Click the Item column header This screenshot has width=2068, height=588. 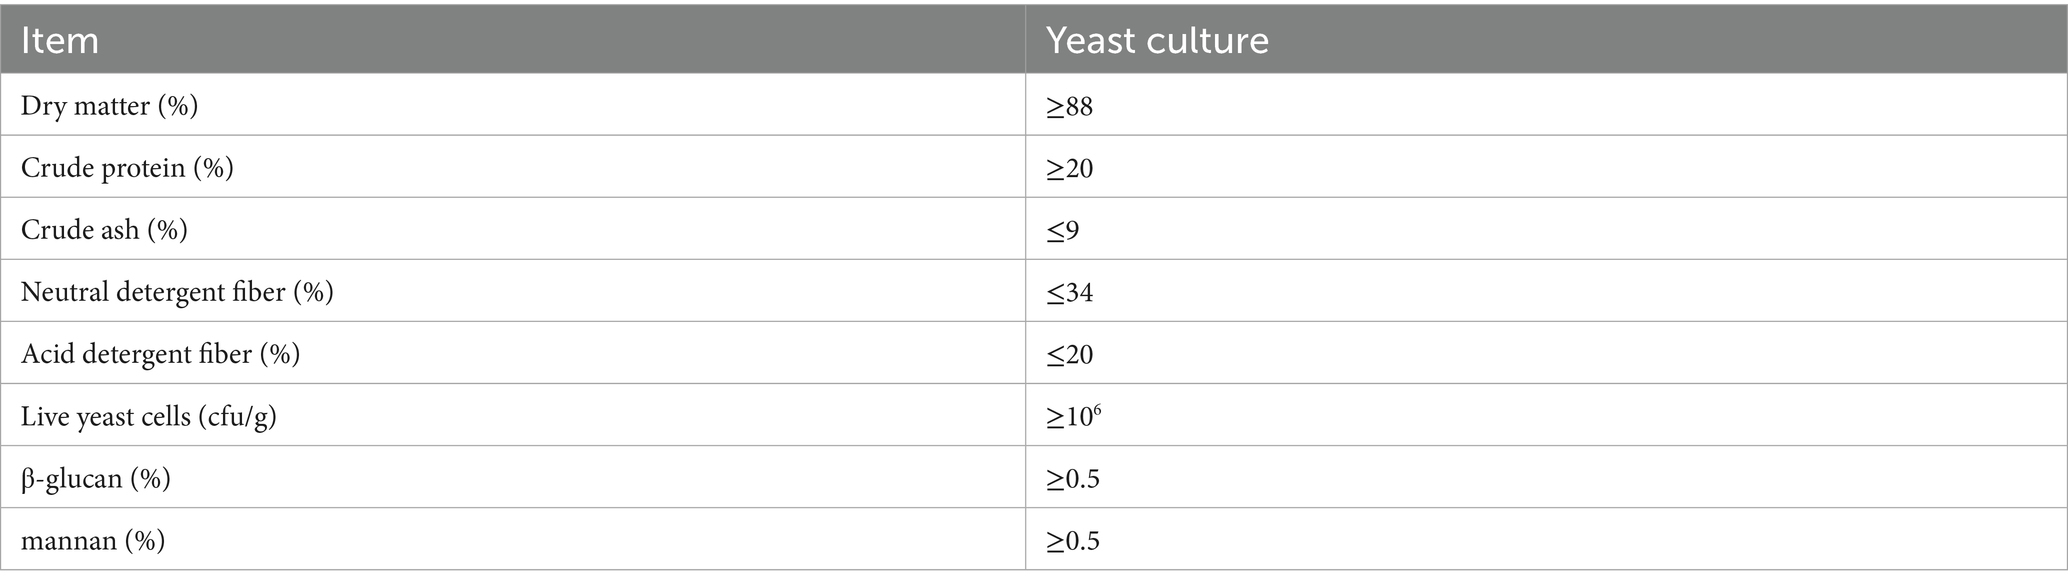coord(60,40)
